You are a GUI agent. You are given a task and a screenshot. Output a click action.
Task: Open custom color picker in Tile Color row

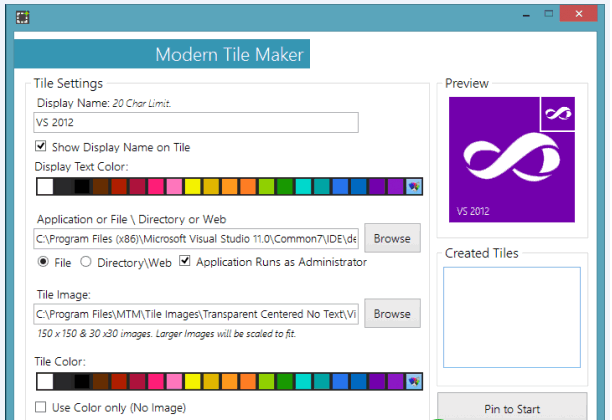pos(414,381)
